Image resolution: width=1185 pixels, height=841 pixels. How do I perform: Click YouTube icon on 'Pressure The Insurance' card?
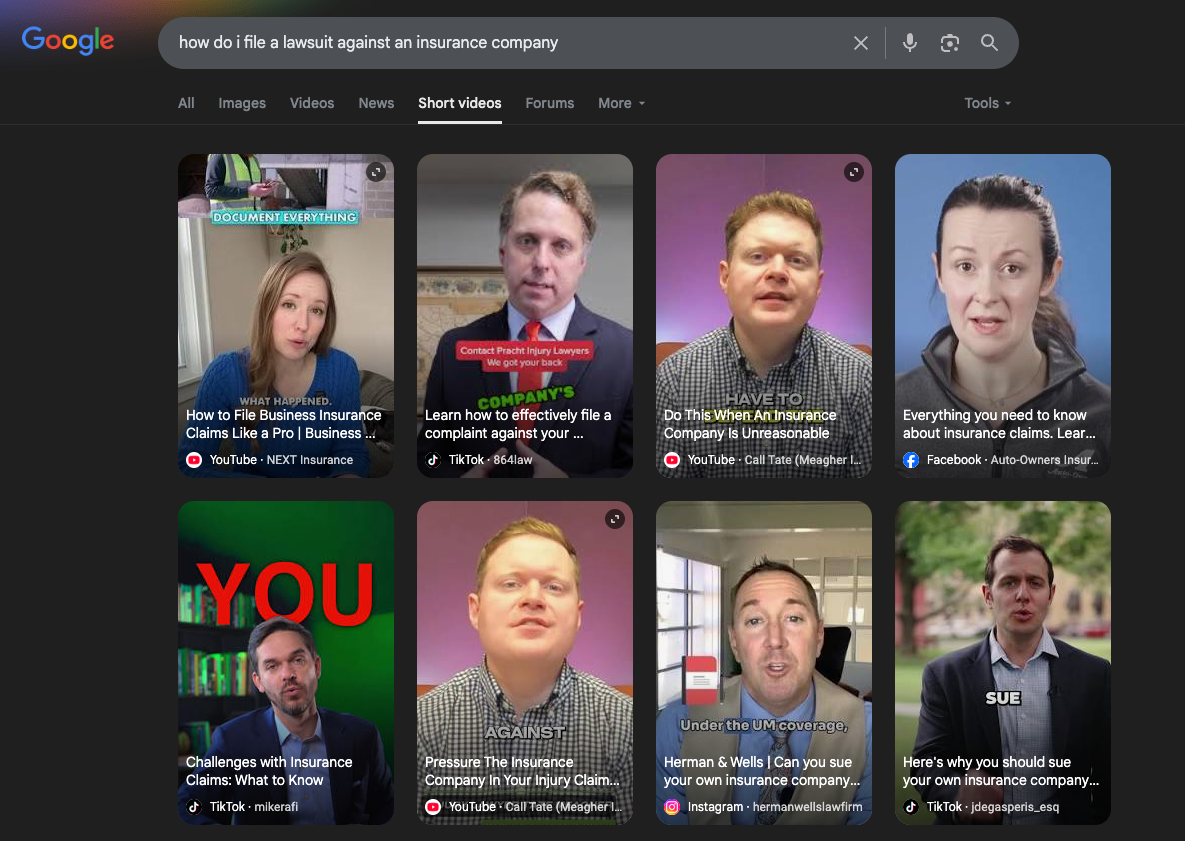(x=433, y=806)
